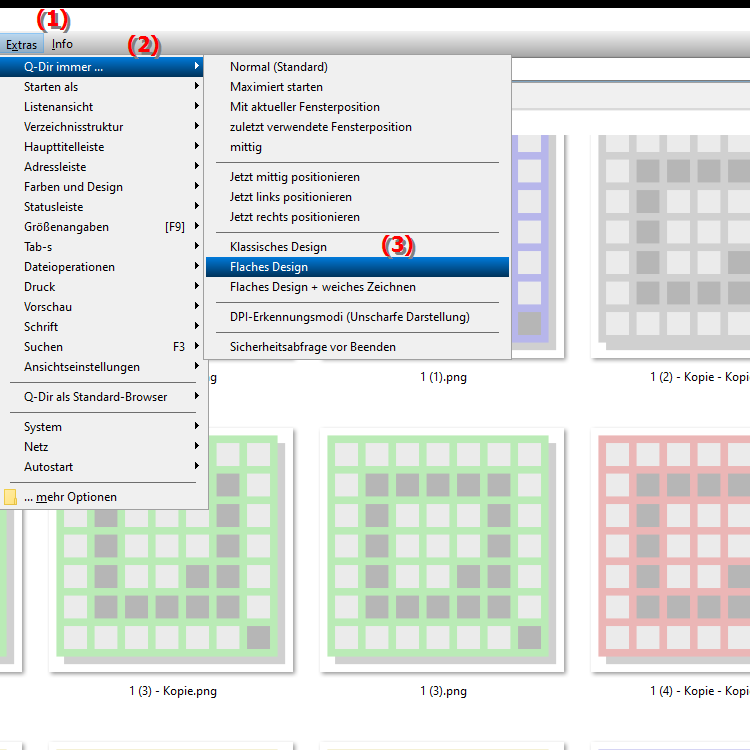This screenshot has width=750, height=750.
Task: Open the Statusleiste submenu
Action: pos(102,207)
